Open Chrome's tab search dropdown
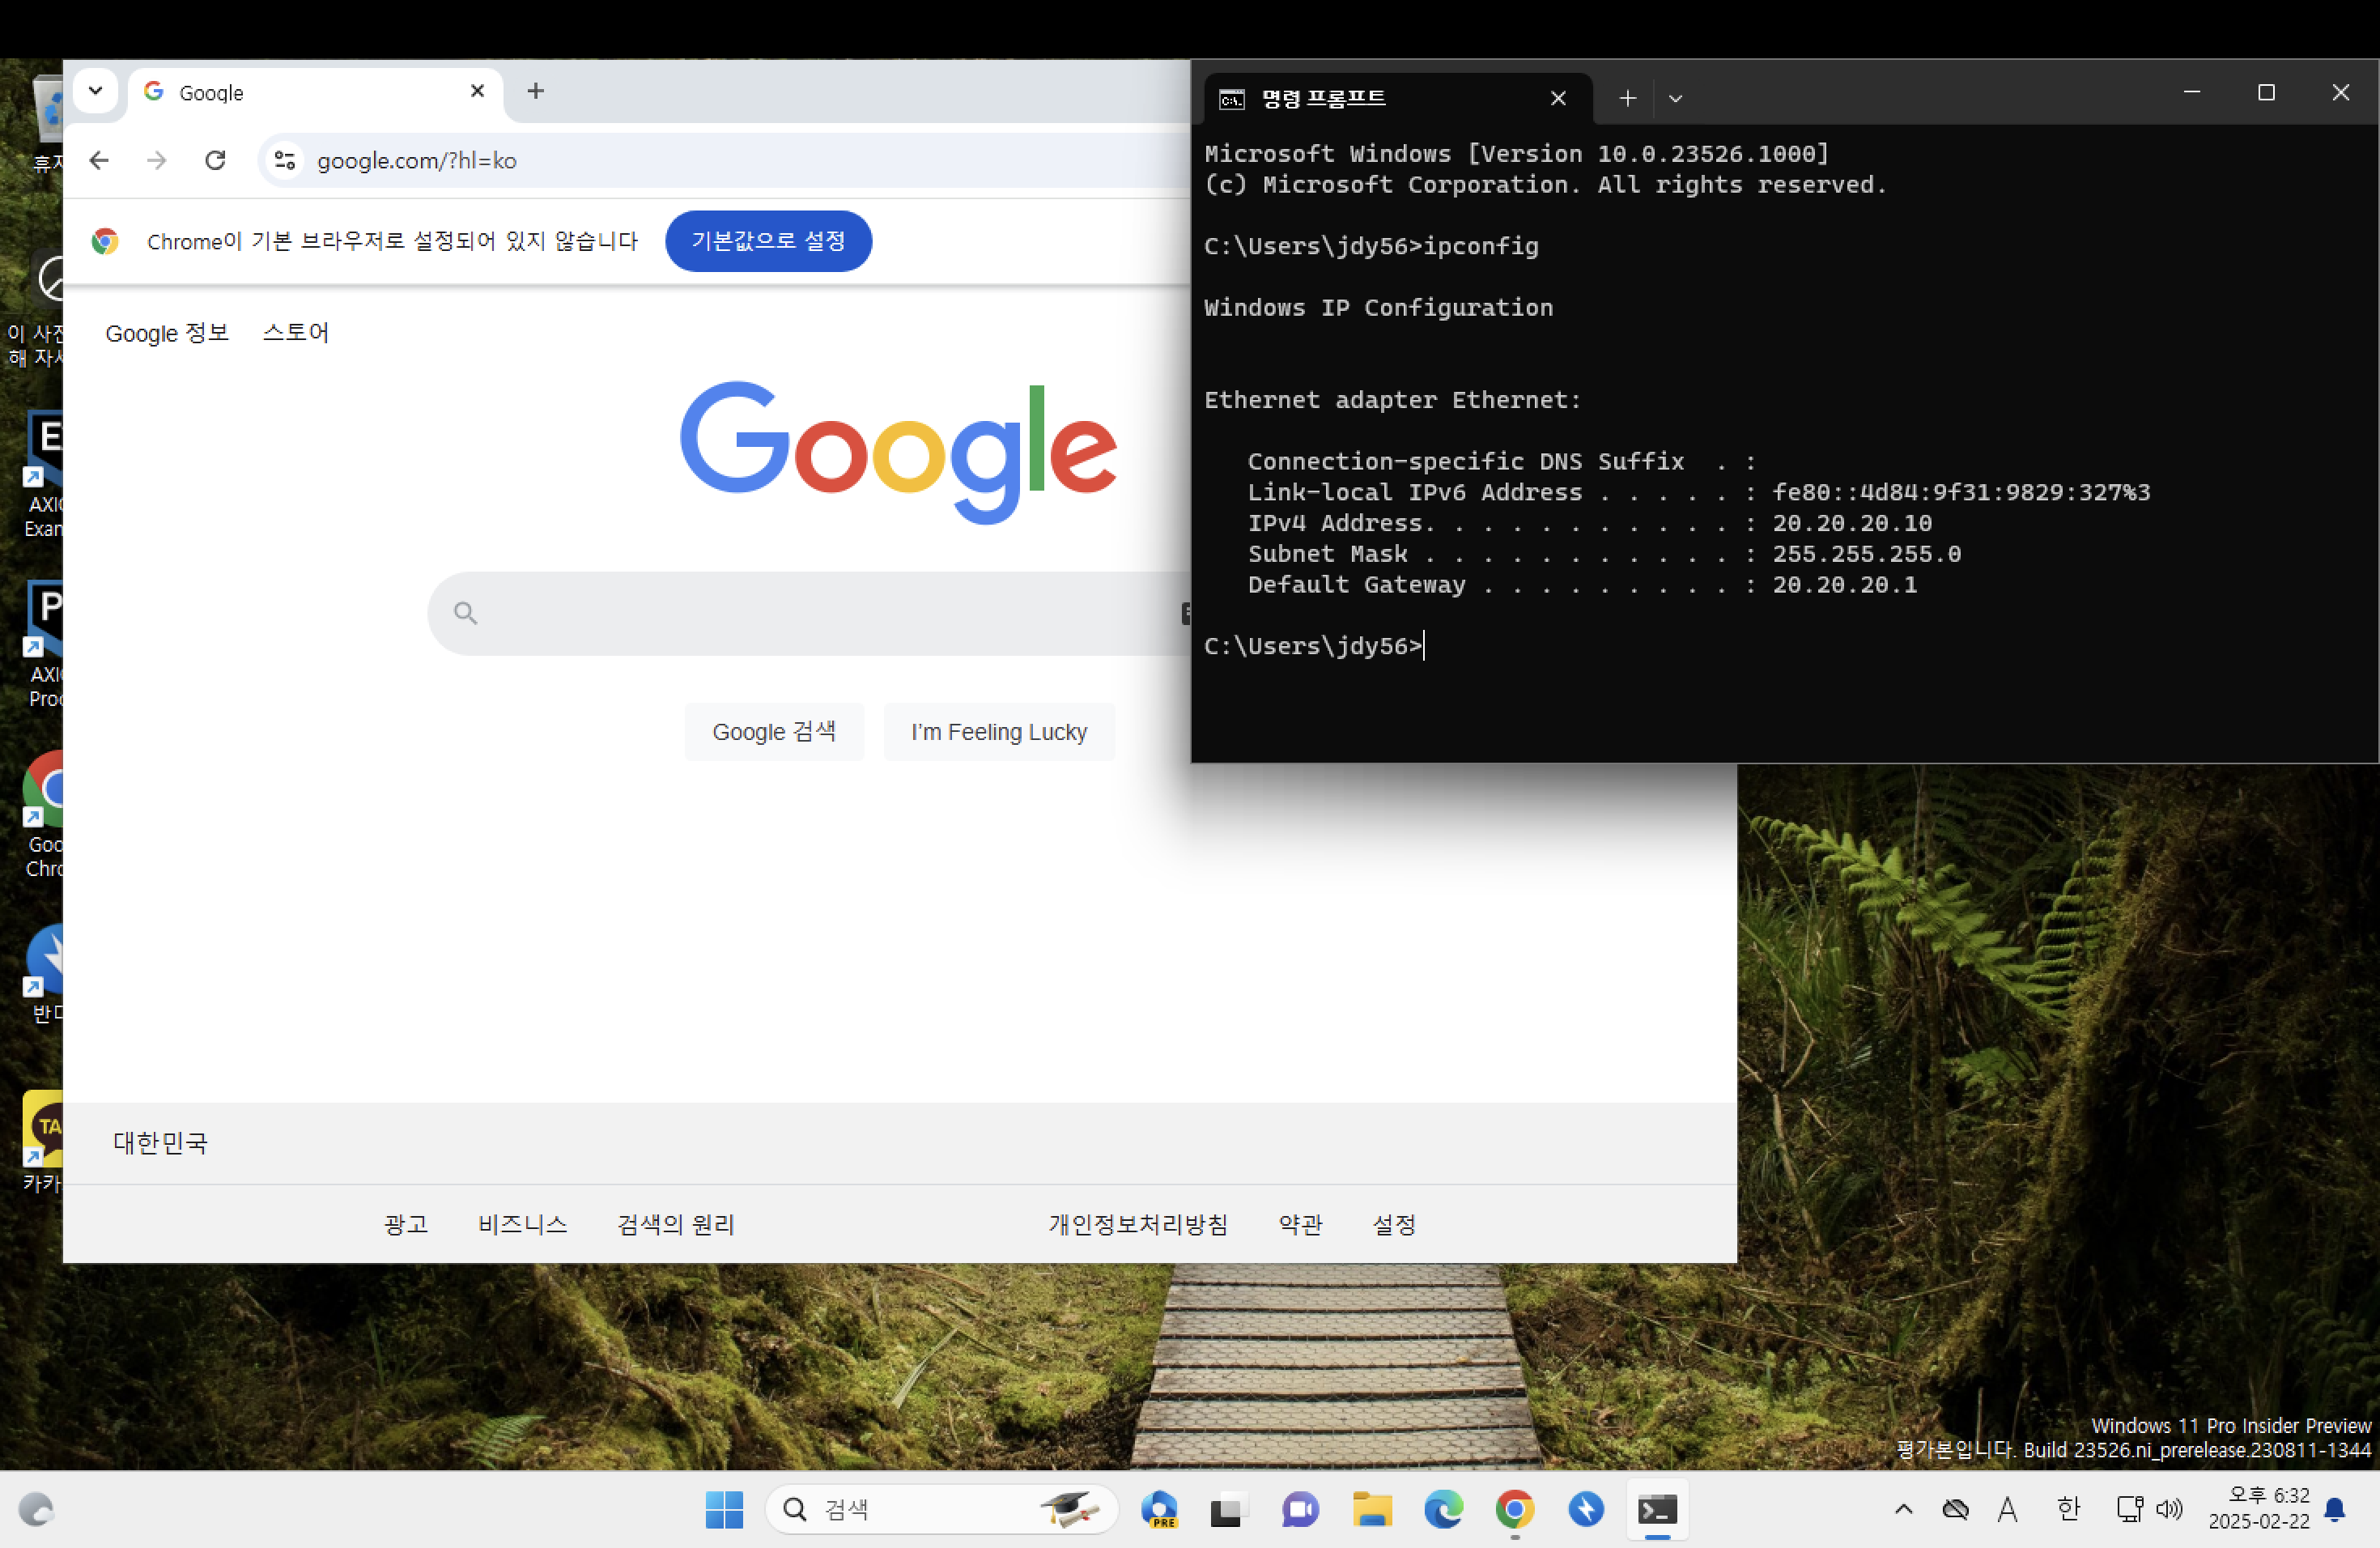Image resolution: width=2380 pixels, height=1548 pixels. [95, 91]
